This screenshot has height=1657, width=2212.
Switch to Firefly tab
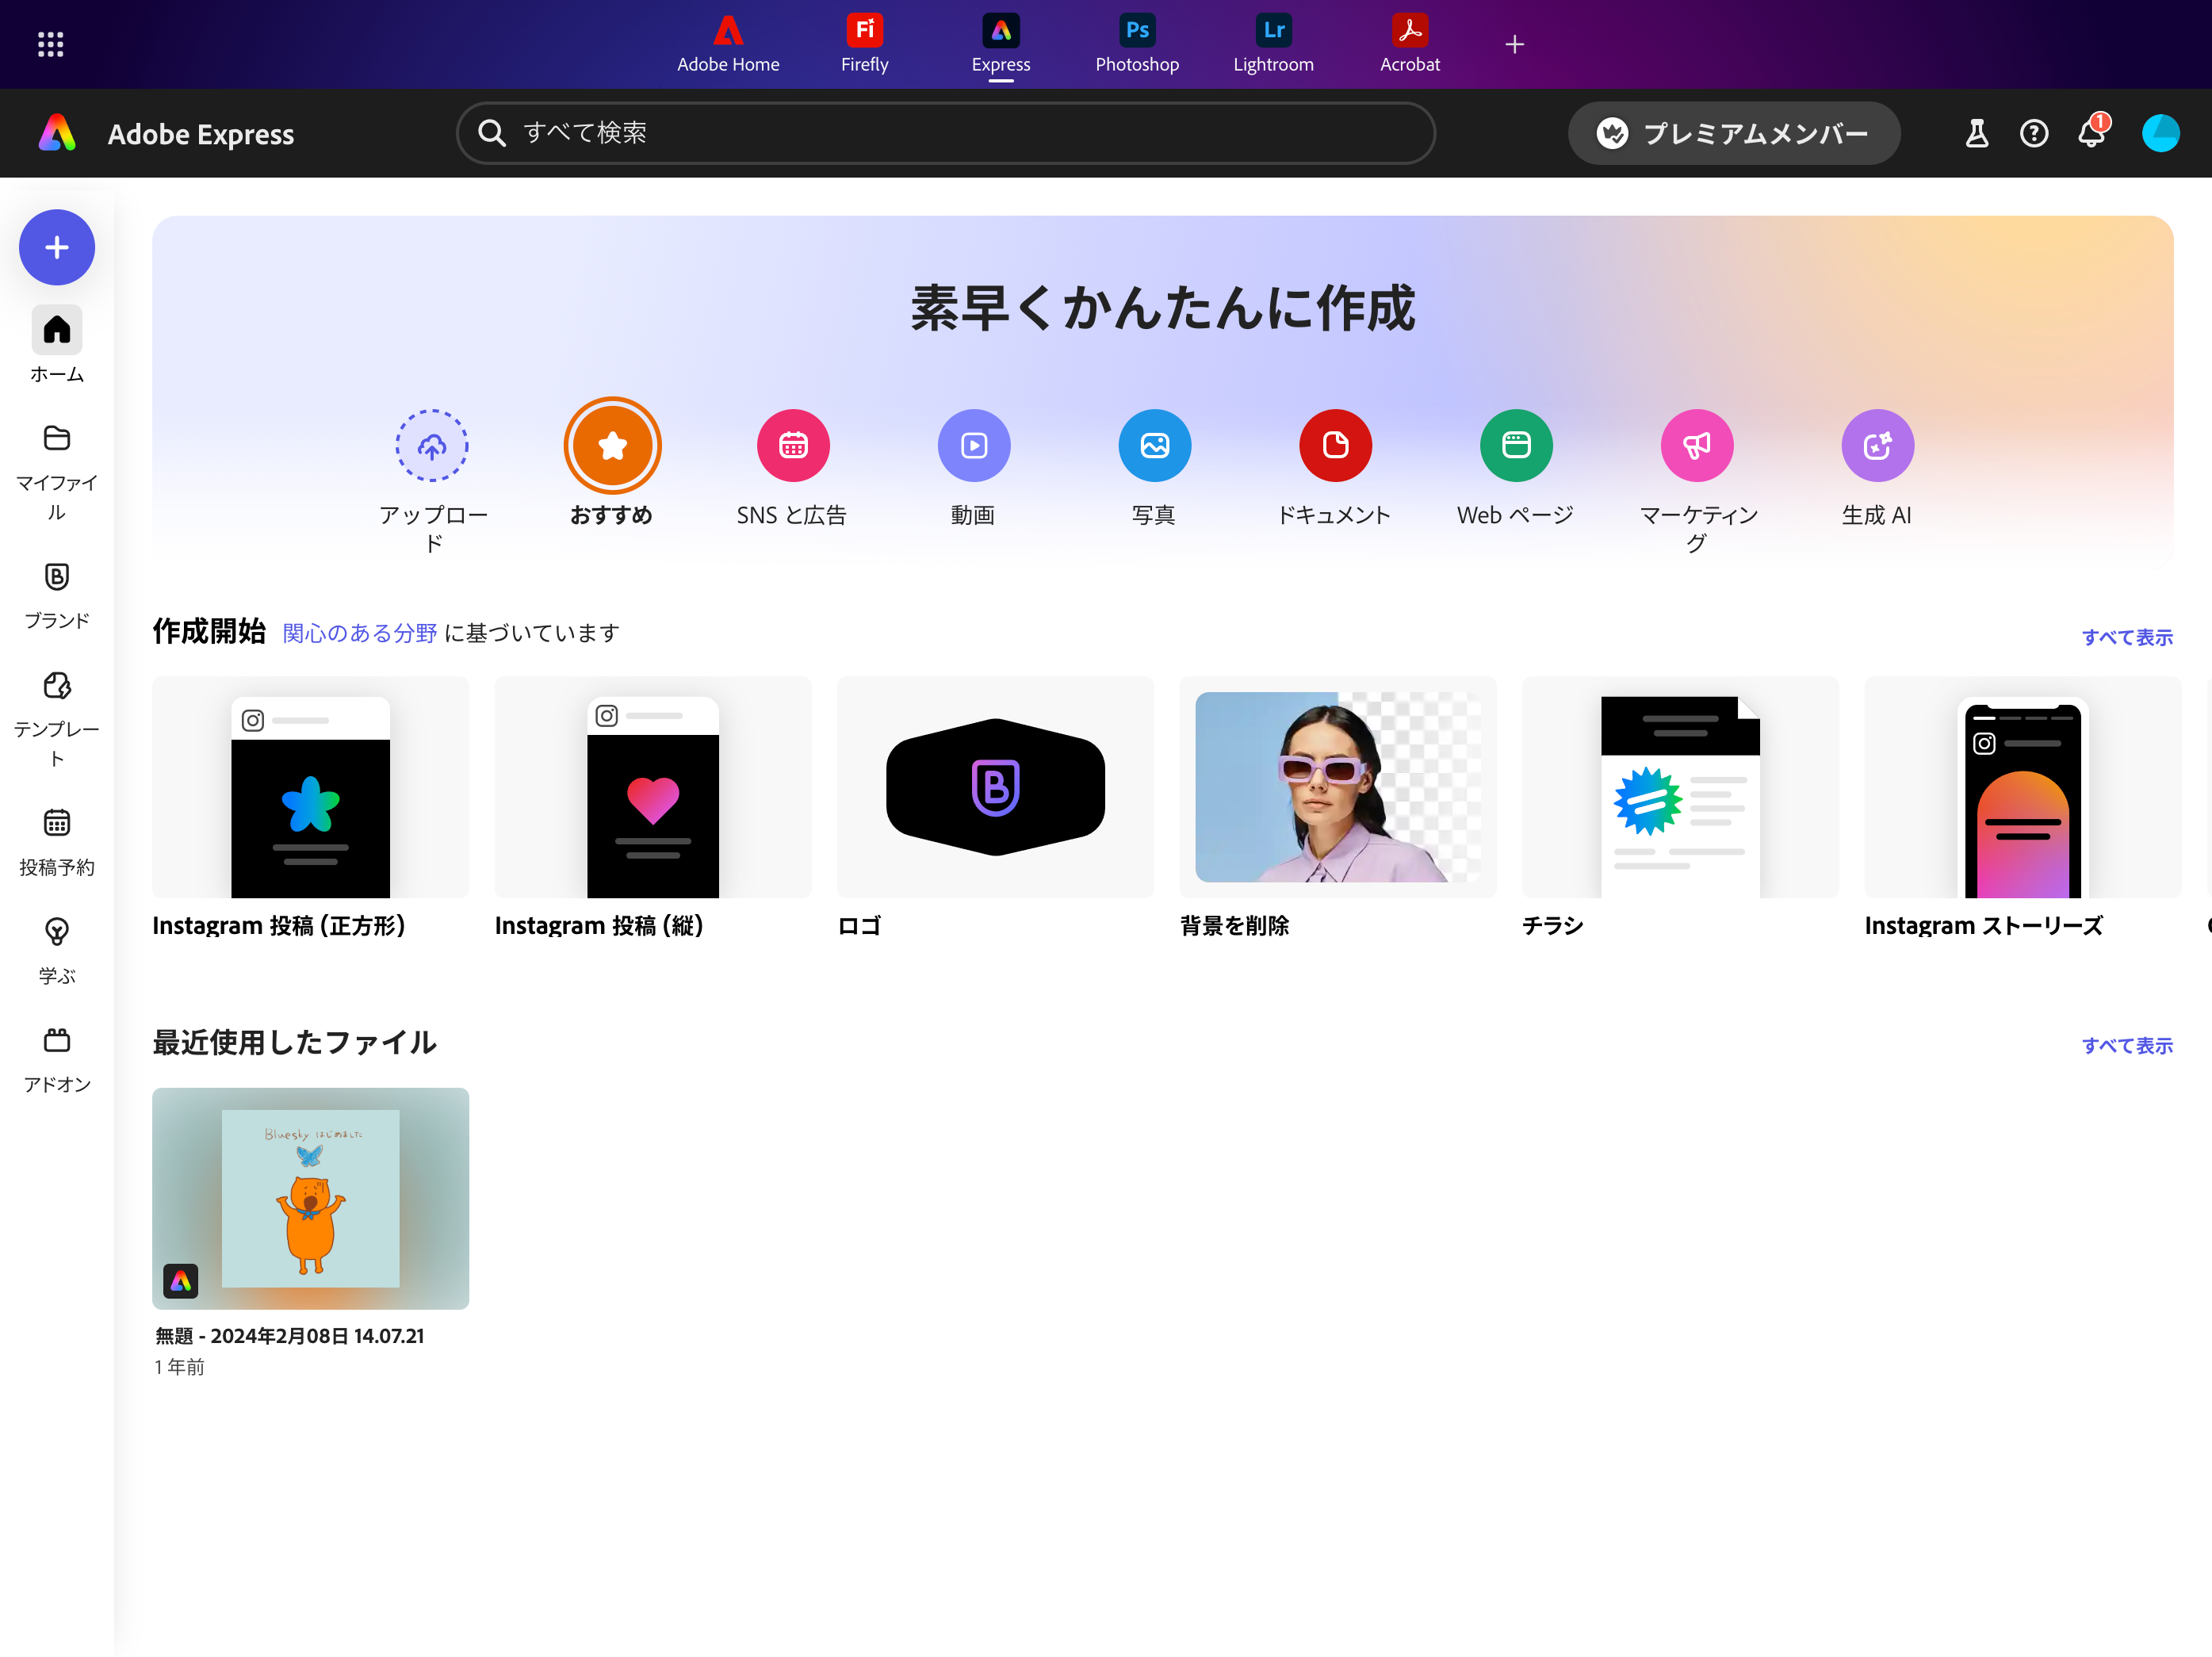click(864, 44)
